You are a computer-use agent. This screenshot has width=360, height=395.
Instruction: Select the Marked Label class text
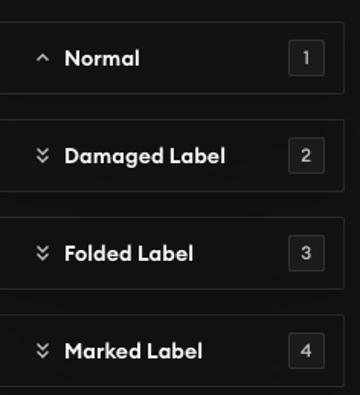133,351
